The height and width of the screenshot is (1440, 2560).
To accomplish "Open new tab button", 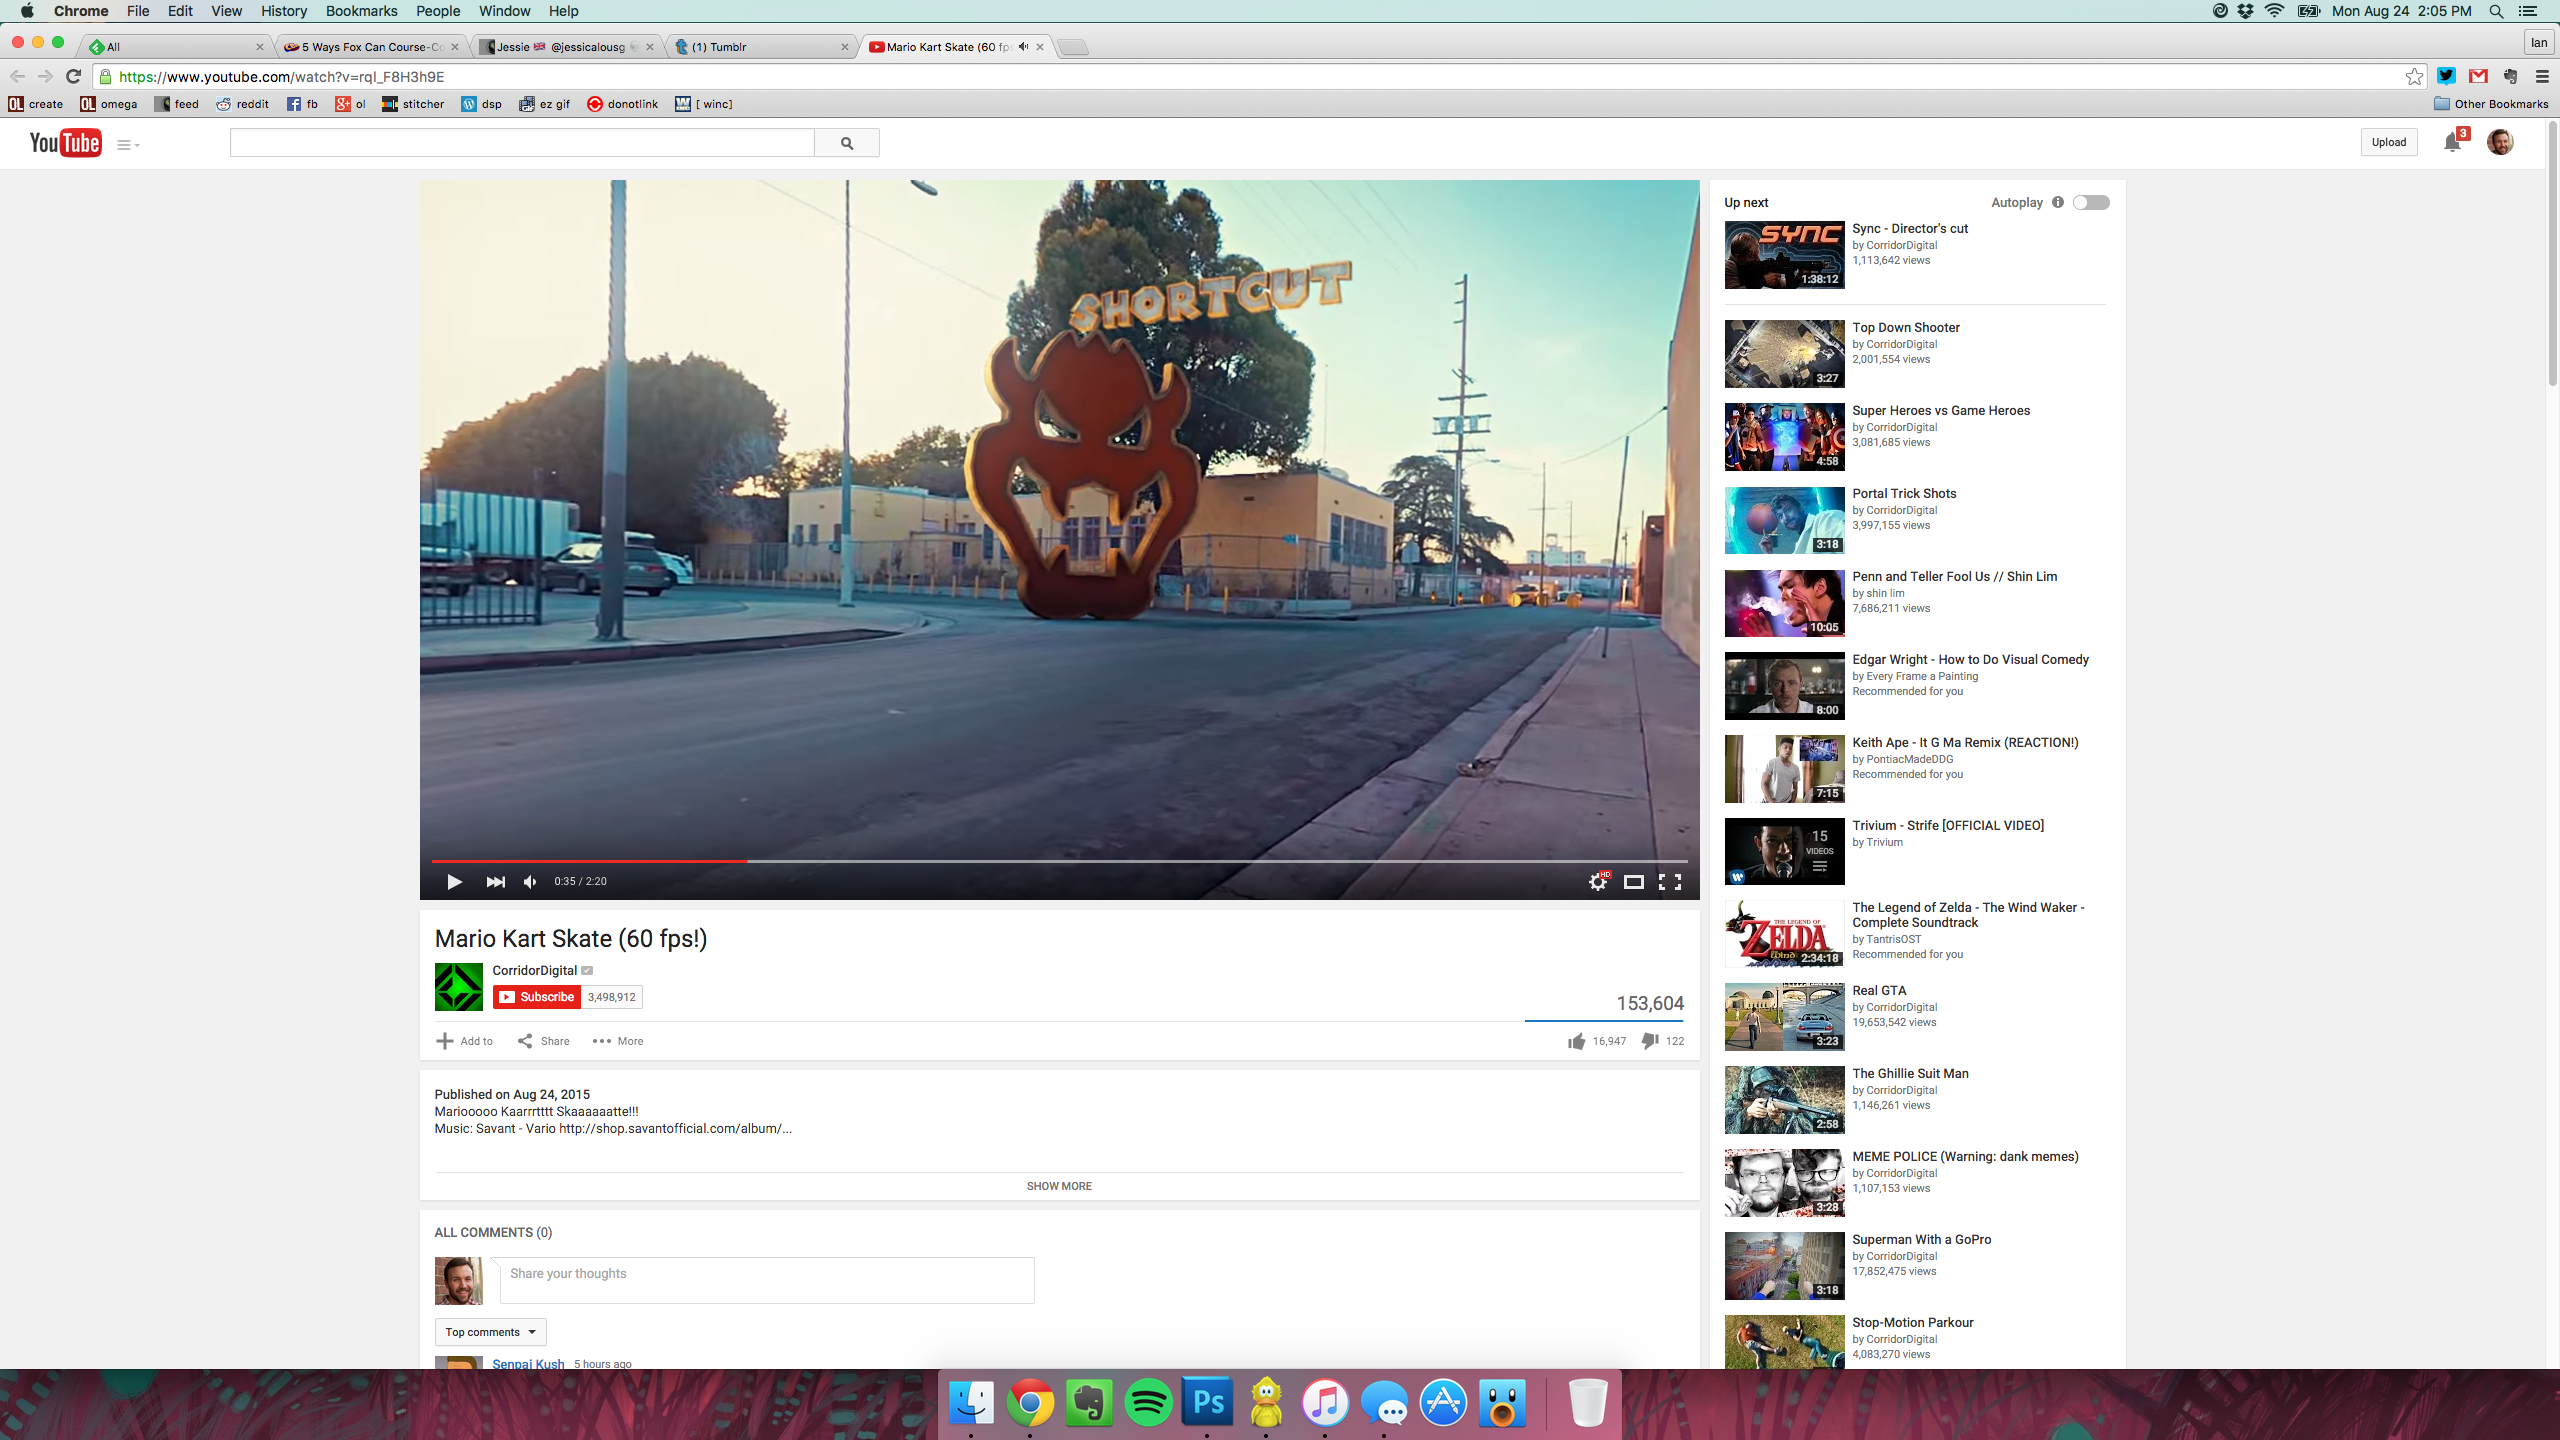I will pyautogui.click(x=1072, y=47).
